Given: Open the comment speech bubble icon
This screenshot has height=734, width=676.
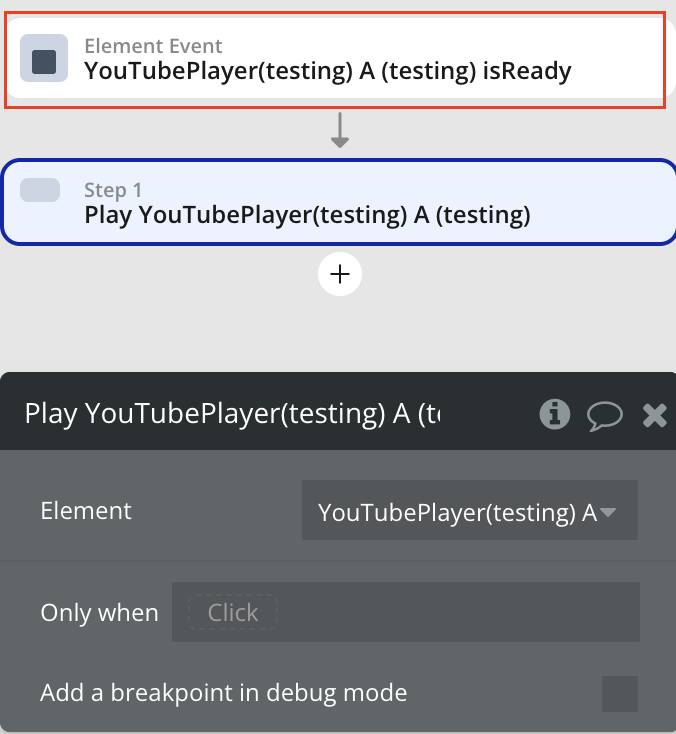Looking at the screenshot, I should (x=604, y=414).
